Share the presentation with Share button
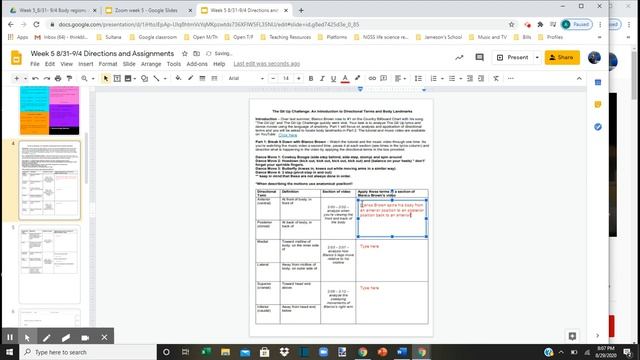640x360 pixels. pyautogui.click(x=562, y=58)
